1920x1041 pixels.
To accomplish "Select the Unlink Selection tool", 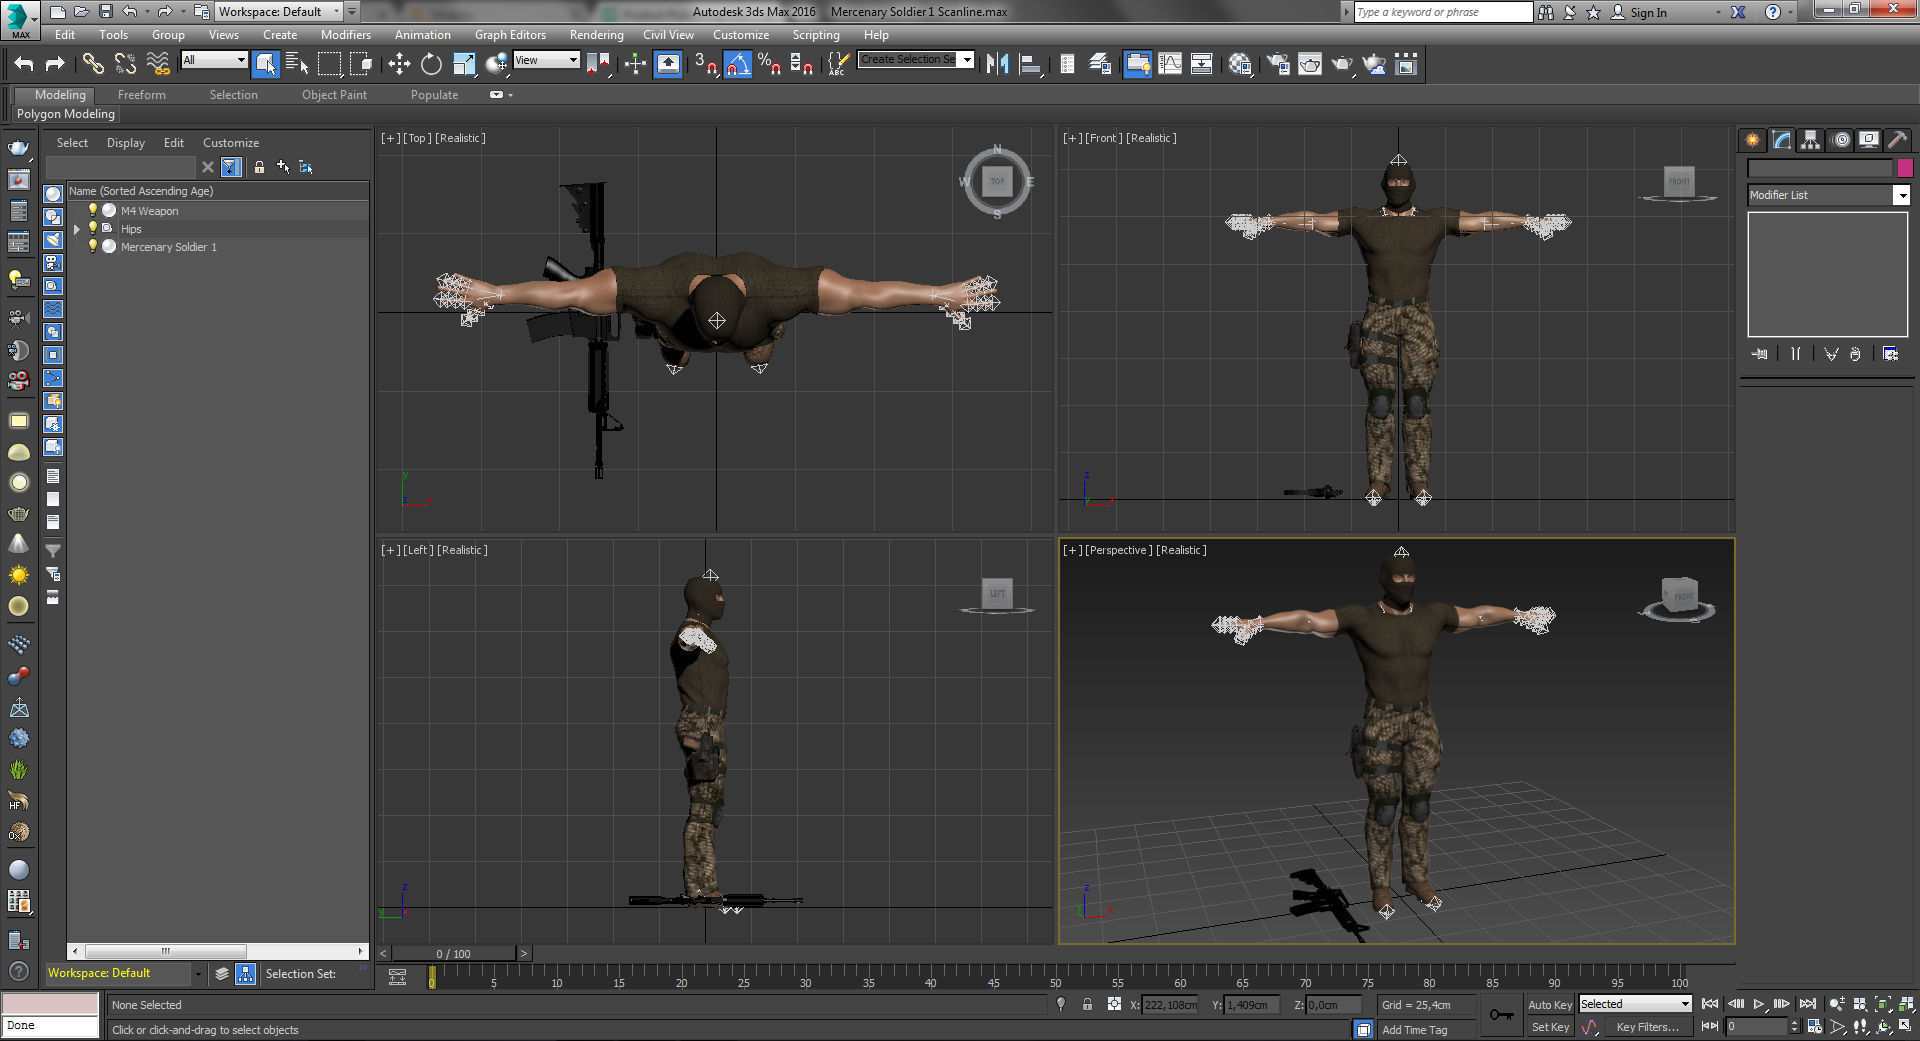I will [x=125, y=64].
